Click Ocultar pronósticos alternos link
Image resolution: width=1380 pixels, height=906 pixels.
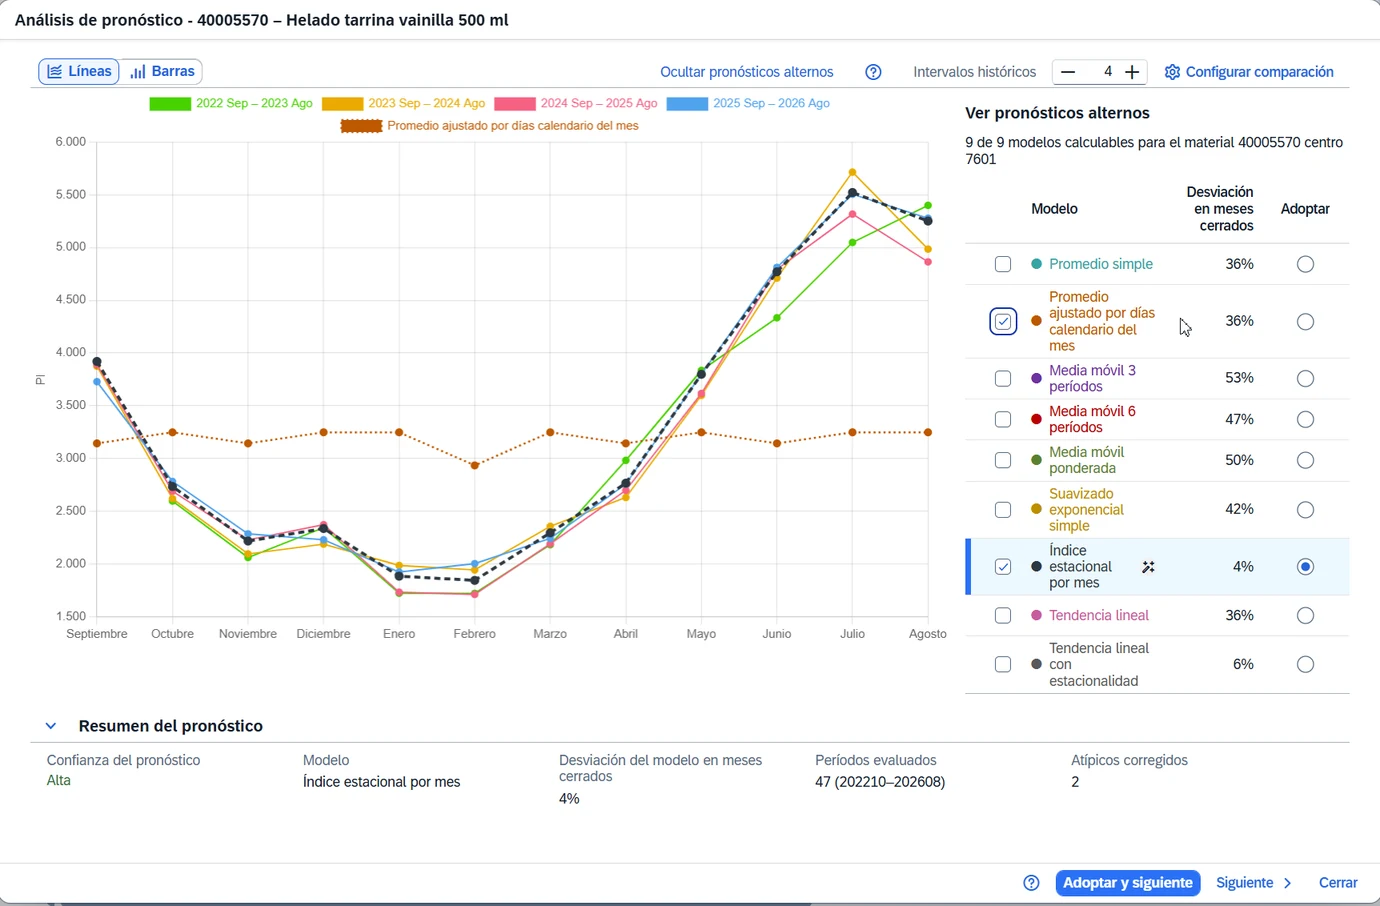747,72
